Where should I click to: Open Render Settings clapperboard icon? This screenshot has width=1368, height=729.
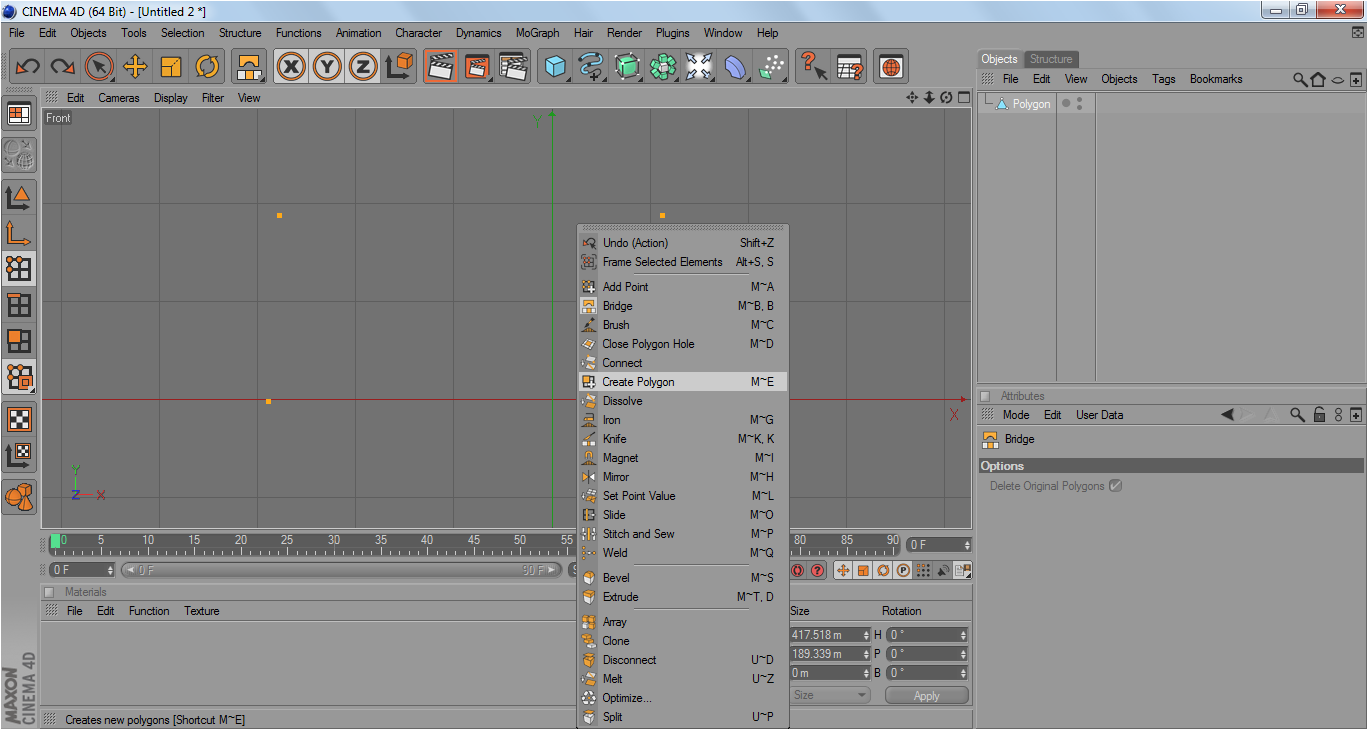pos(513,67)
